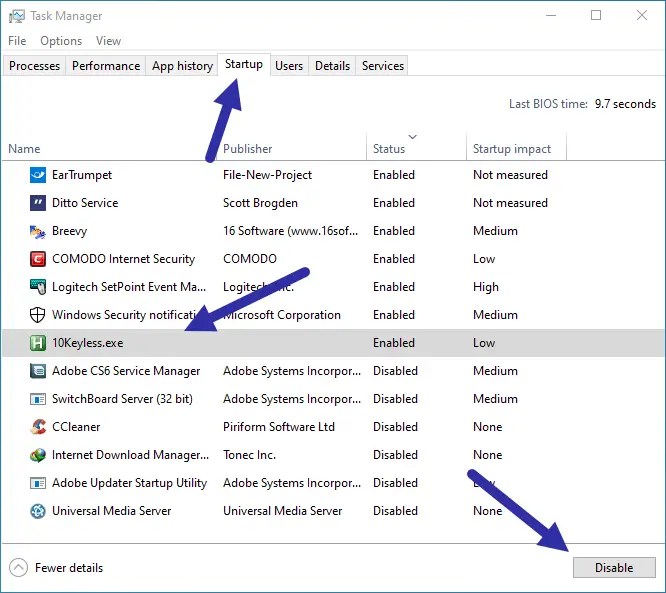Click the High startup impact value
This screenshot has width=666, height=593.
point(485,287)
